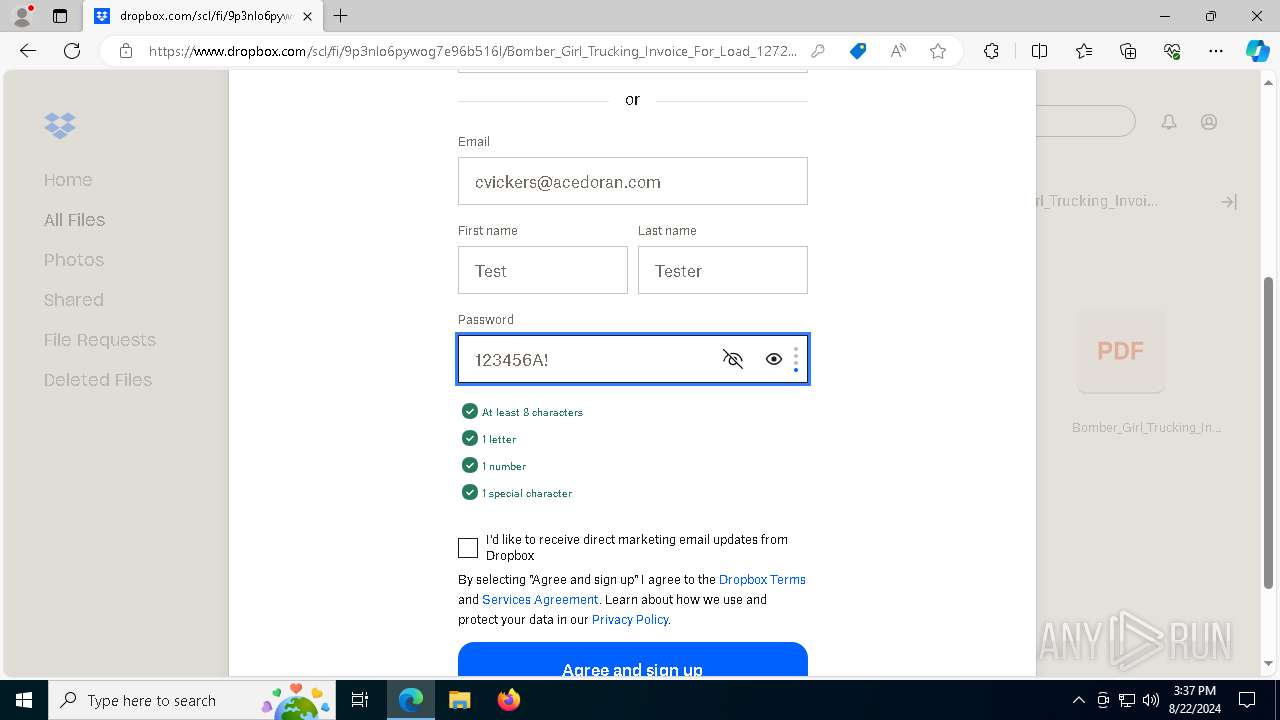
Task: Refresh the current page
Action: pyautogui.click(x=72, y=51)
